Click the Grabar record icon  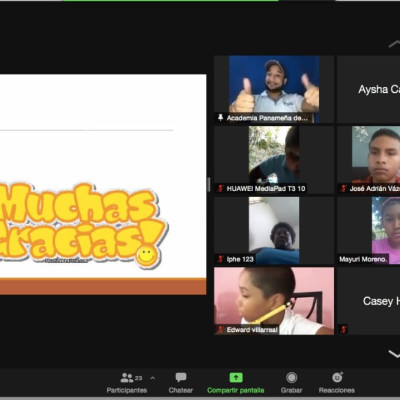click(x=292, y=378)
